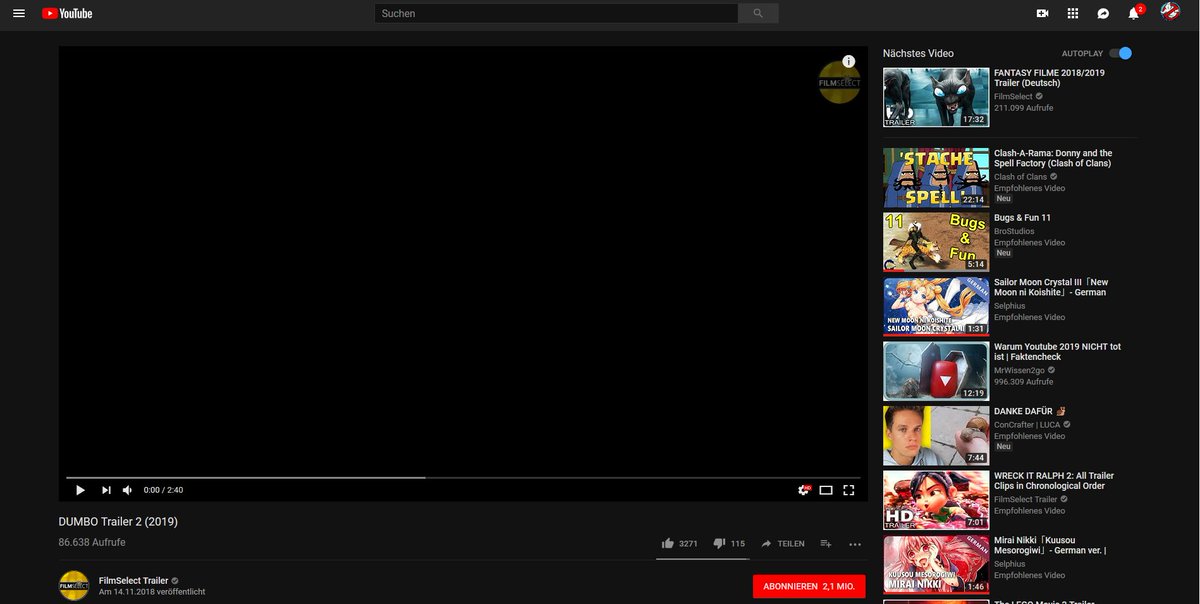Toggle the Autoplay switch
Viewport: 1200px width, 604px height.
click(1120, 53)
